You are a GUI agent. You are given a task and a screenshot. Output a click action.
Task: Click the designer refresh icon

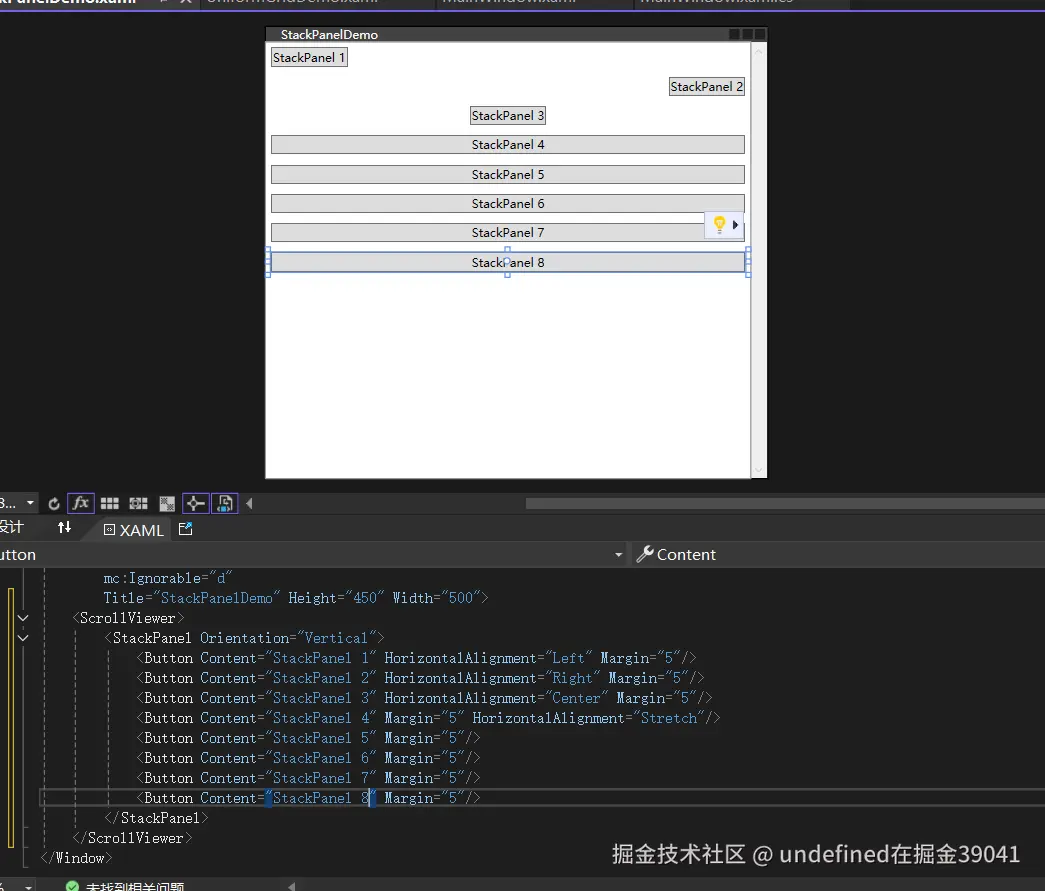point(54,504)
